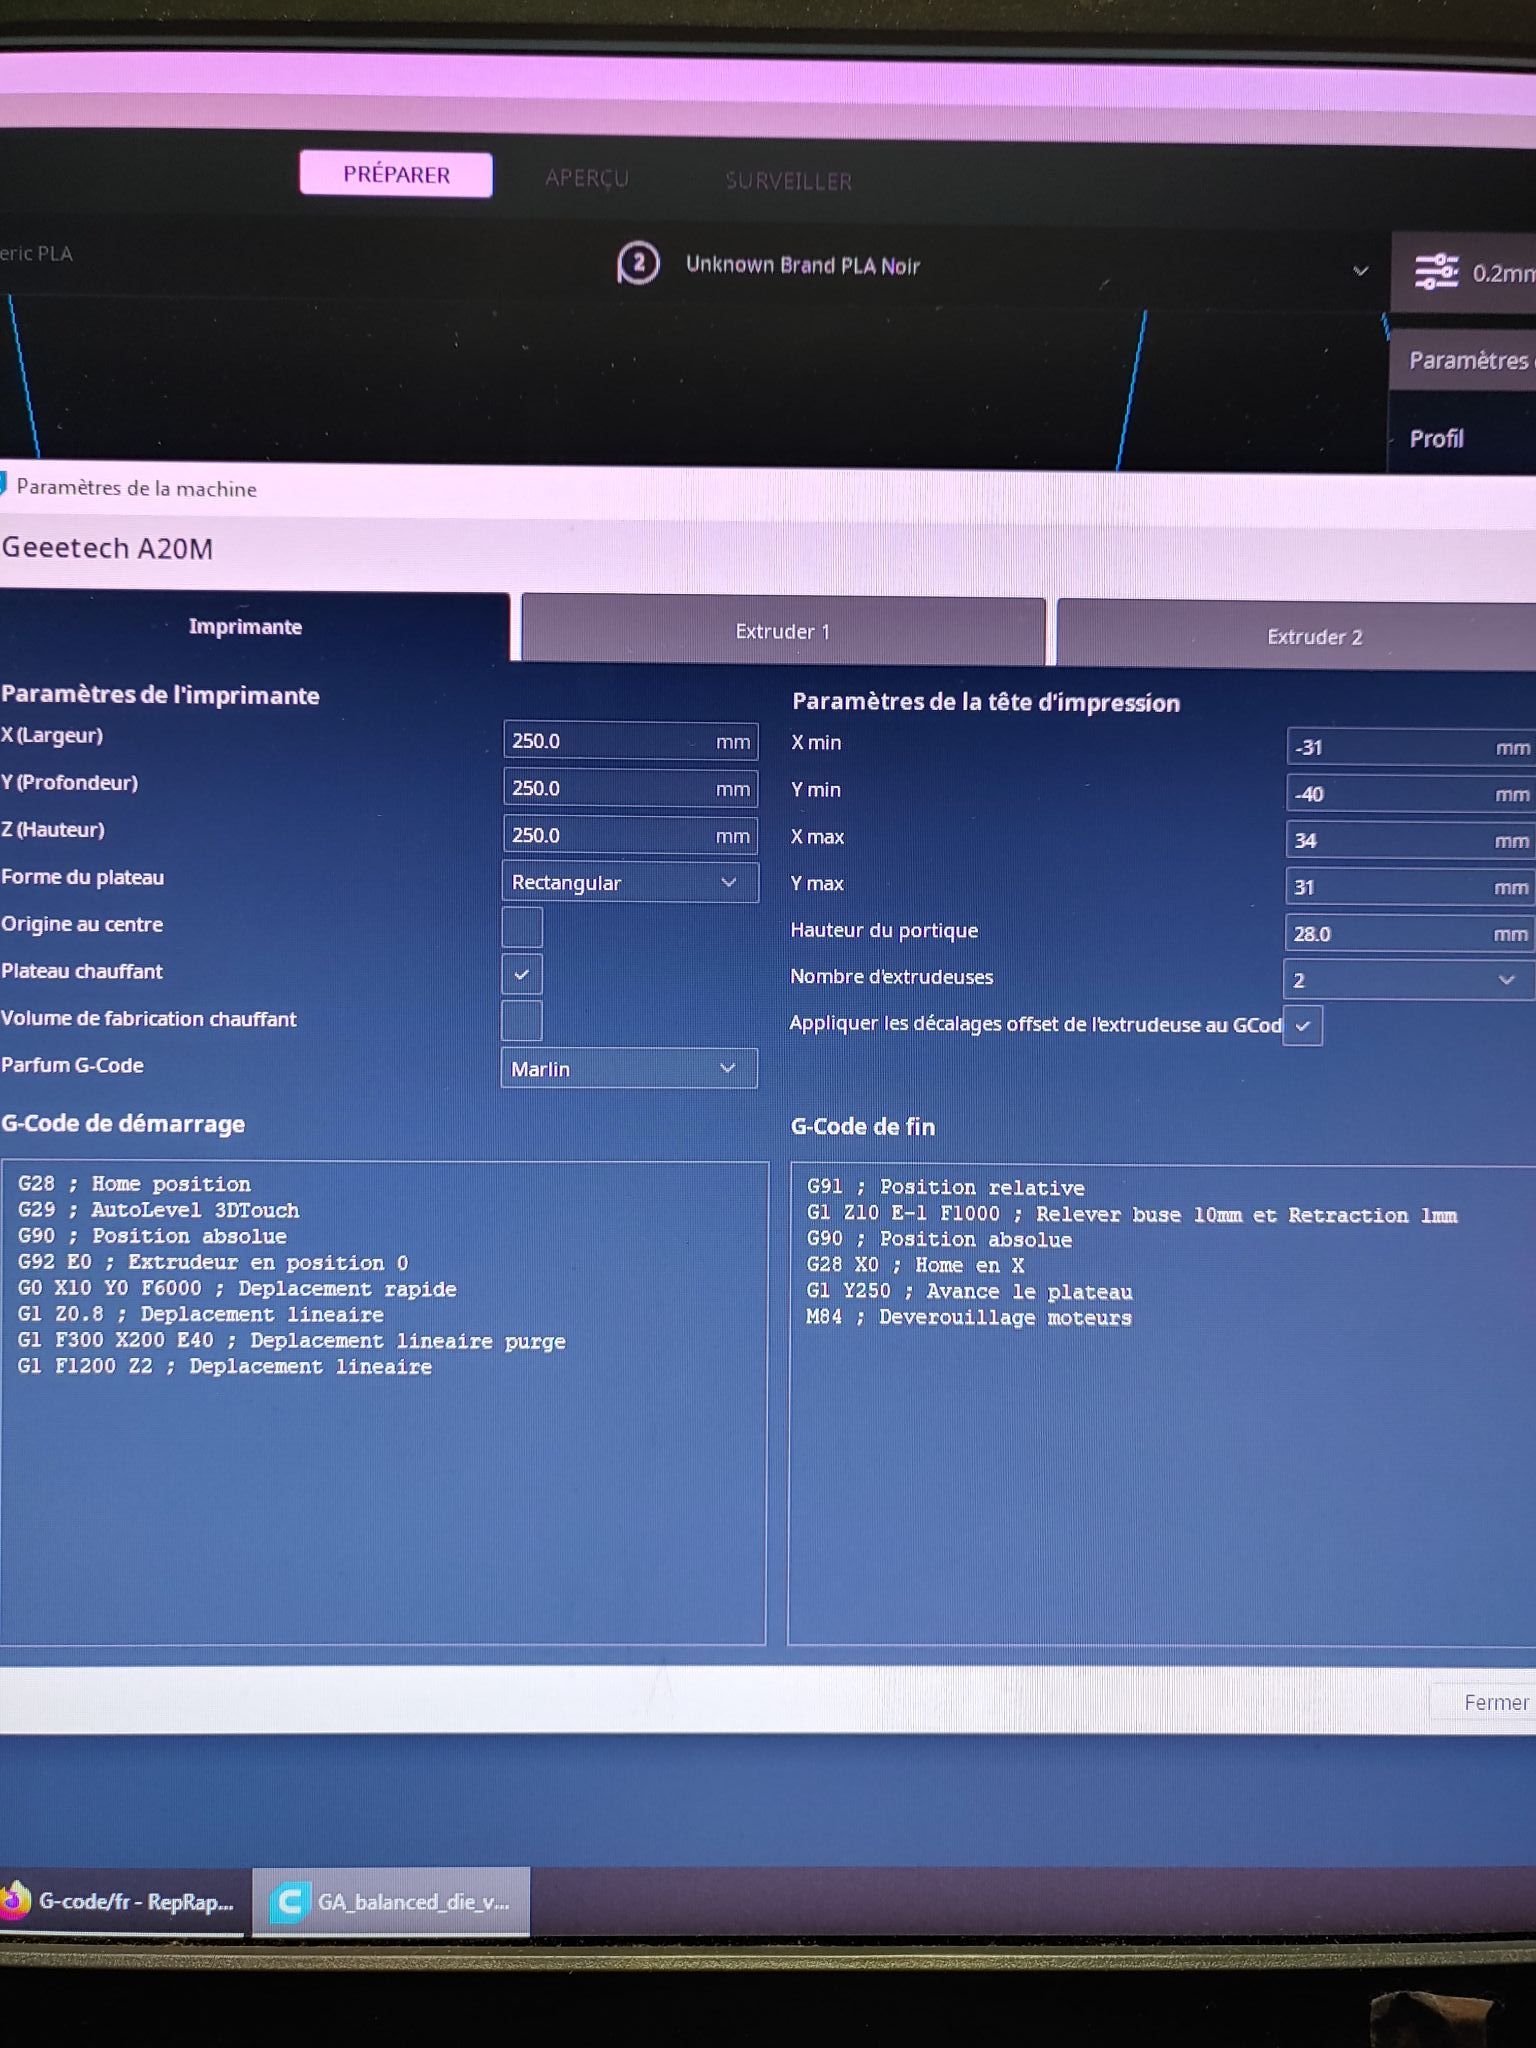Open G-code/fr RepRap taskbar window
The image size is (1536, 2048).
pos(122,1901)
